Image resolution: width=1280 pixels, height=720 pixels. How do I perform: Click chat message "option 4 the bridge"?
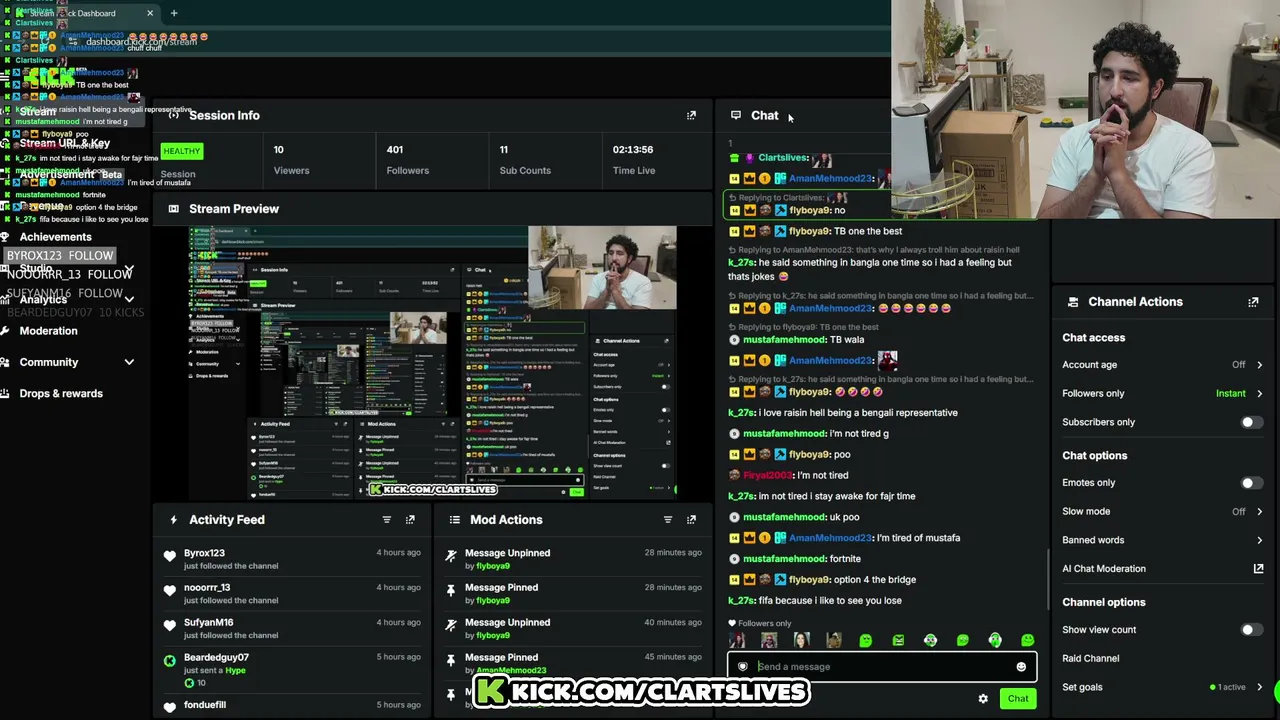(874, 580)
